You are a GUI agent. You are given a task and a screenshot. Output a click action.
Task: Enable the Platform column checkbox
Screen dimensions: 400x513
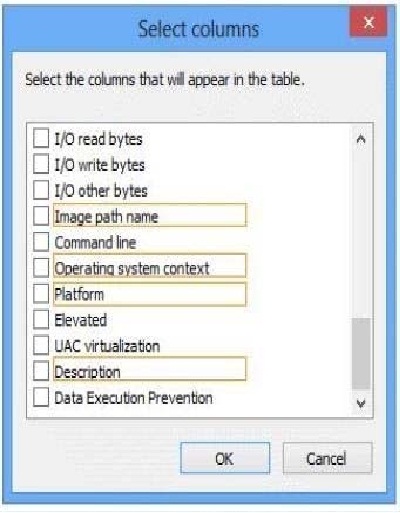click(x=41, y=294)
